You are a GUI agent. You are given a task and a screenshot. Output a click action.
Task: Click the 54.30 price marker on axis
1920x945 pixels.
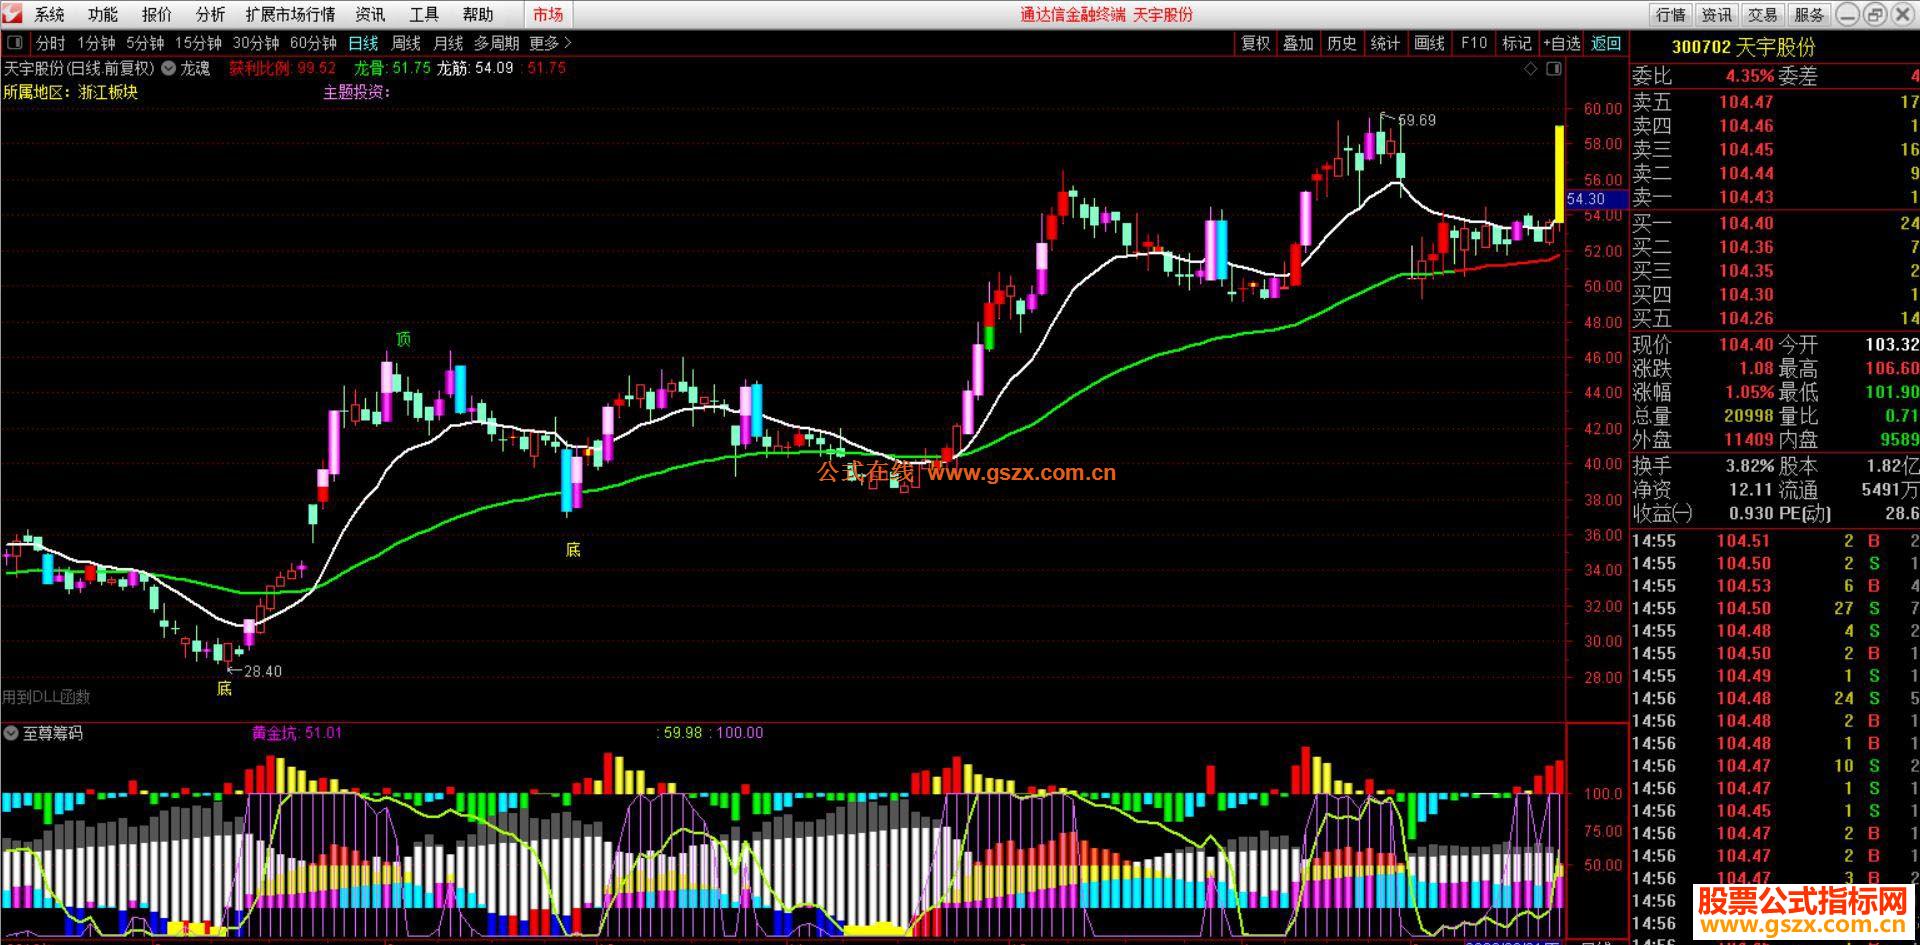1596,199
